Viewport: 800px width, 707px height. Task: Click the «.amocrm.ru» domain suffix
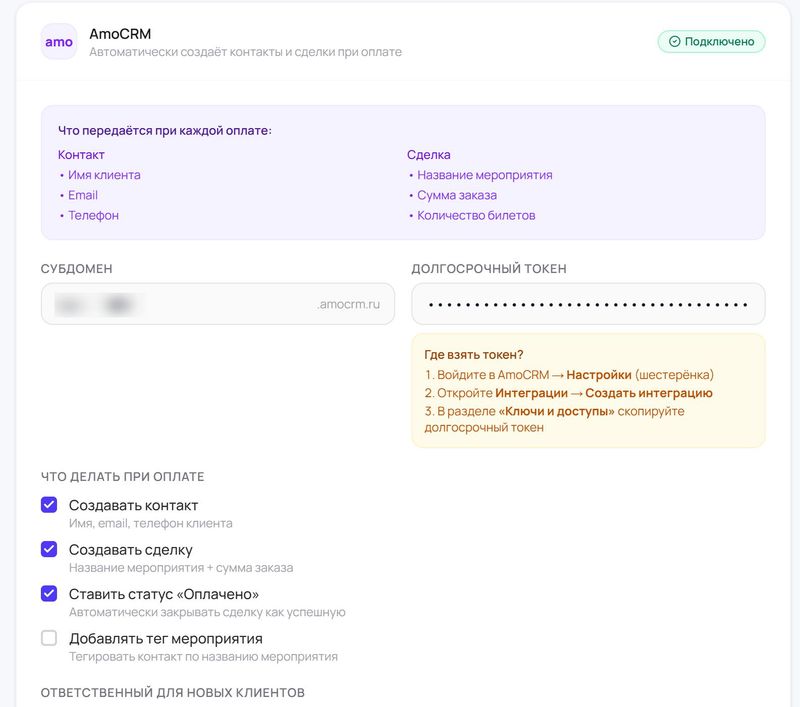349,304
